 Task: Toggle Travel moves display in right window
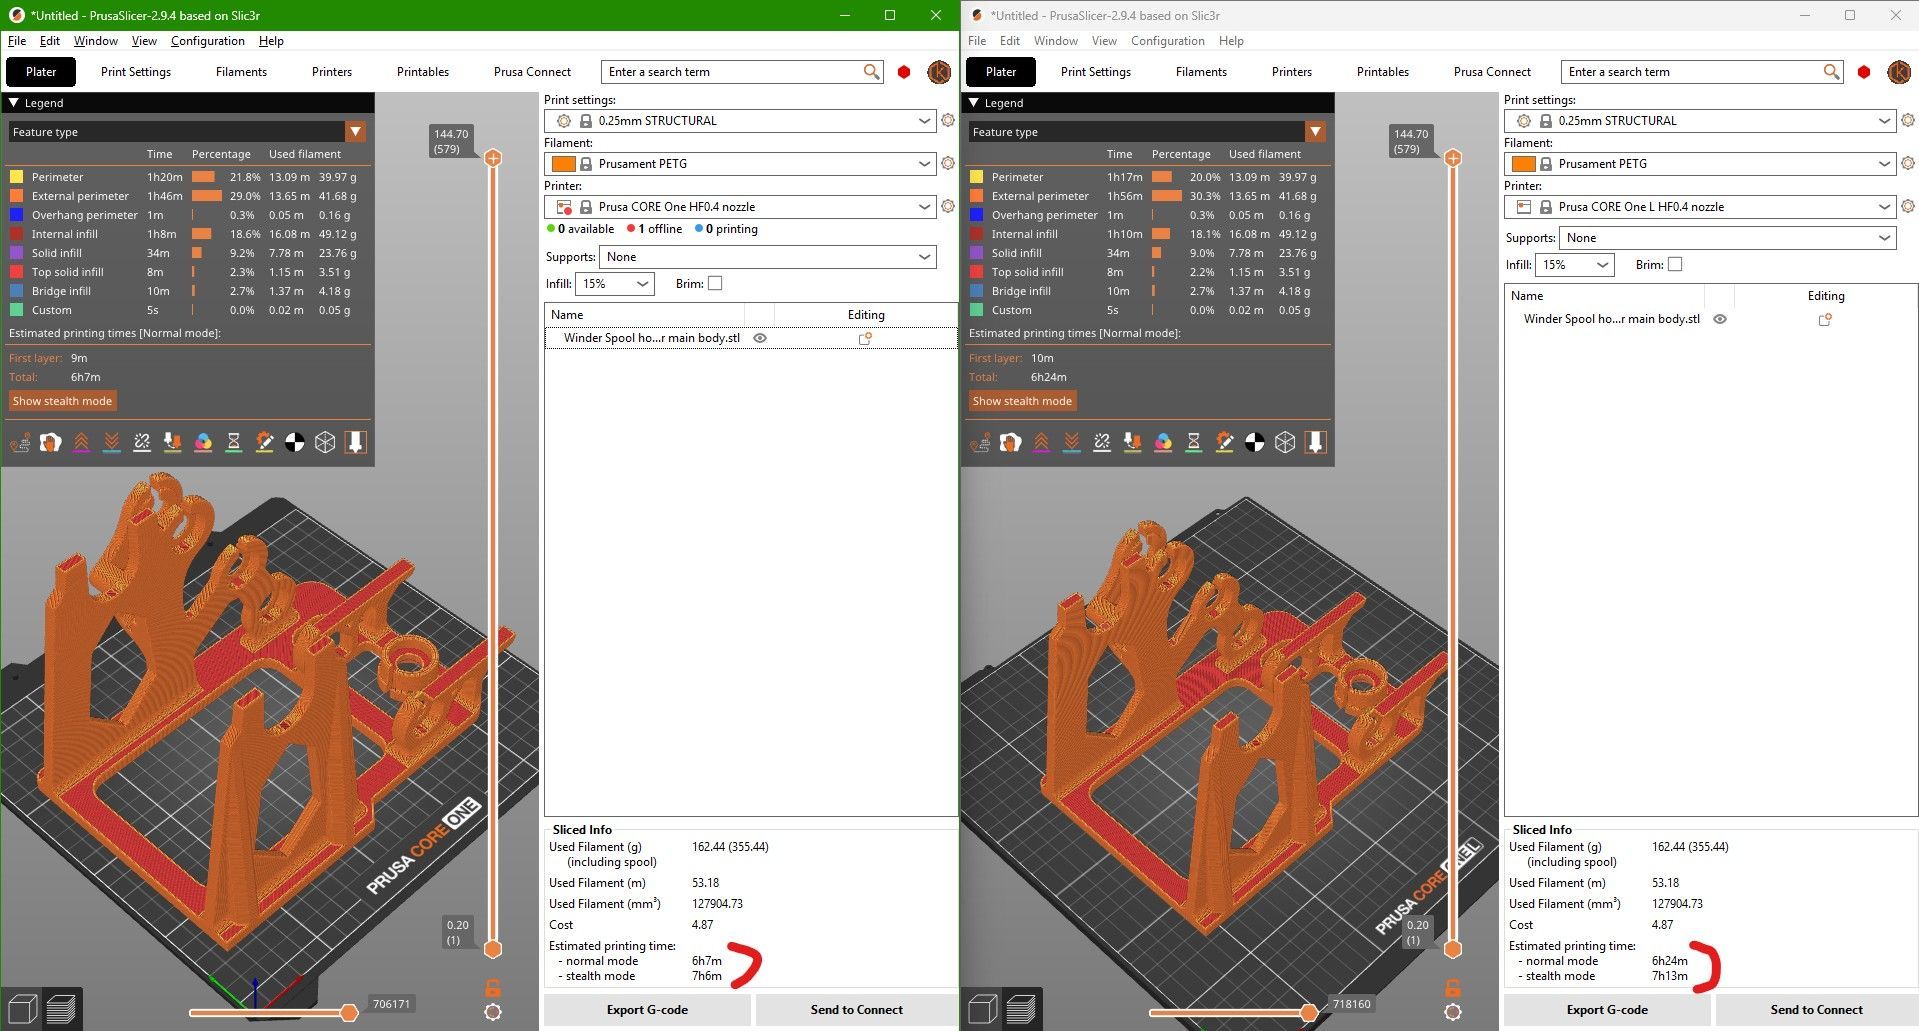click(x=980, y=442)
